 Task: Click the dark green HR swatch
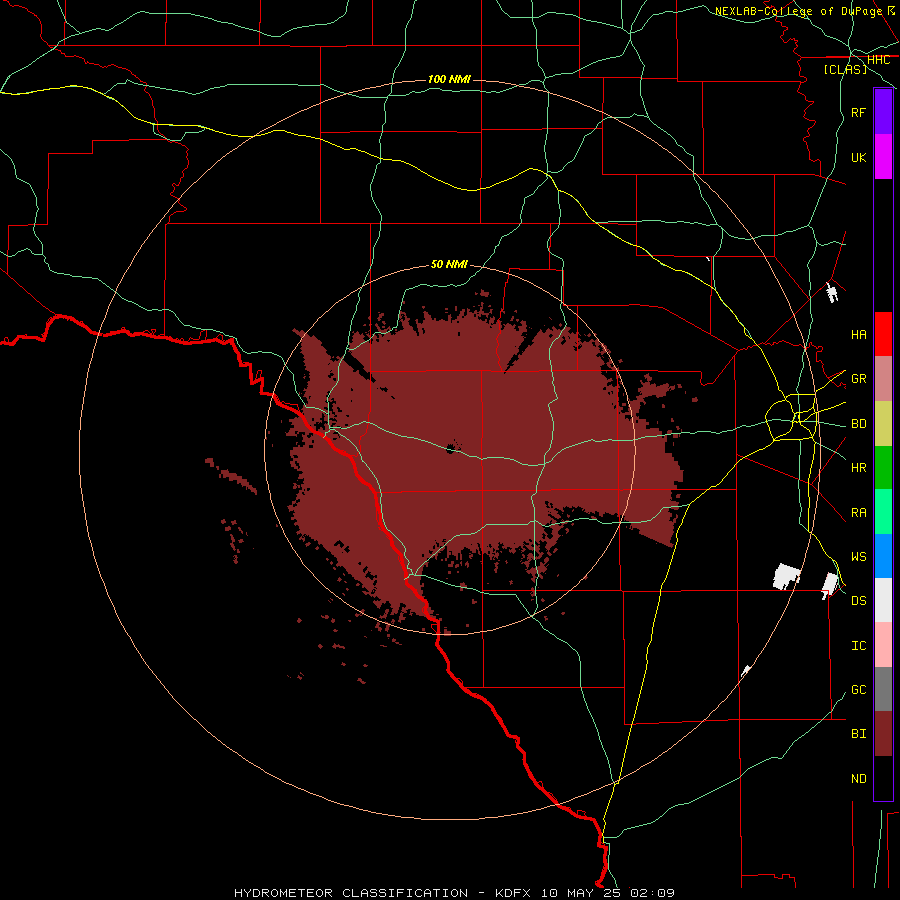(883, 468)
